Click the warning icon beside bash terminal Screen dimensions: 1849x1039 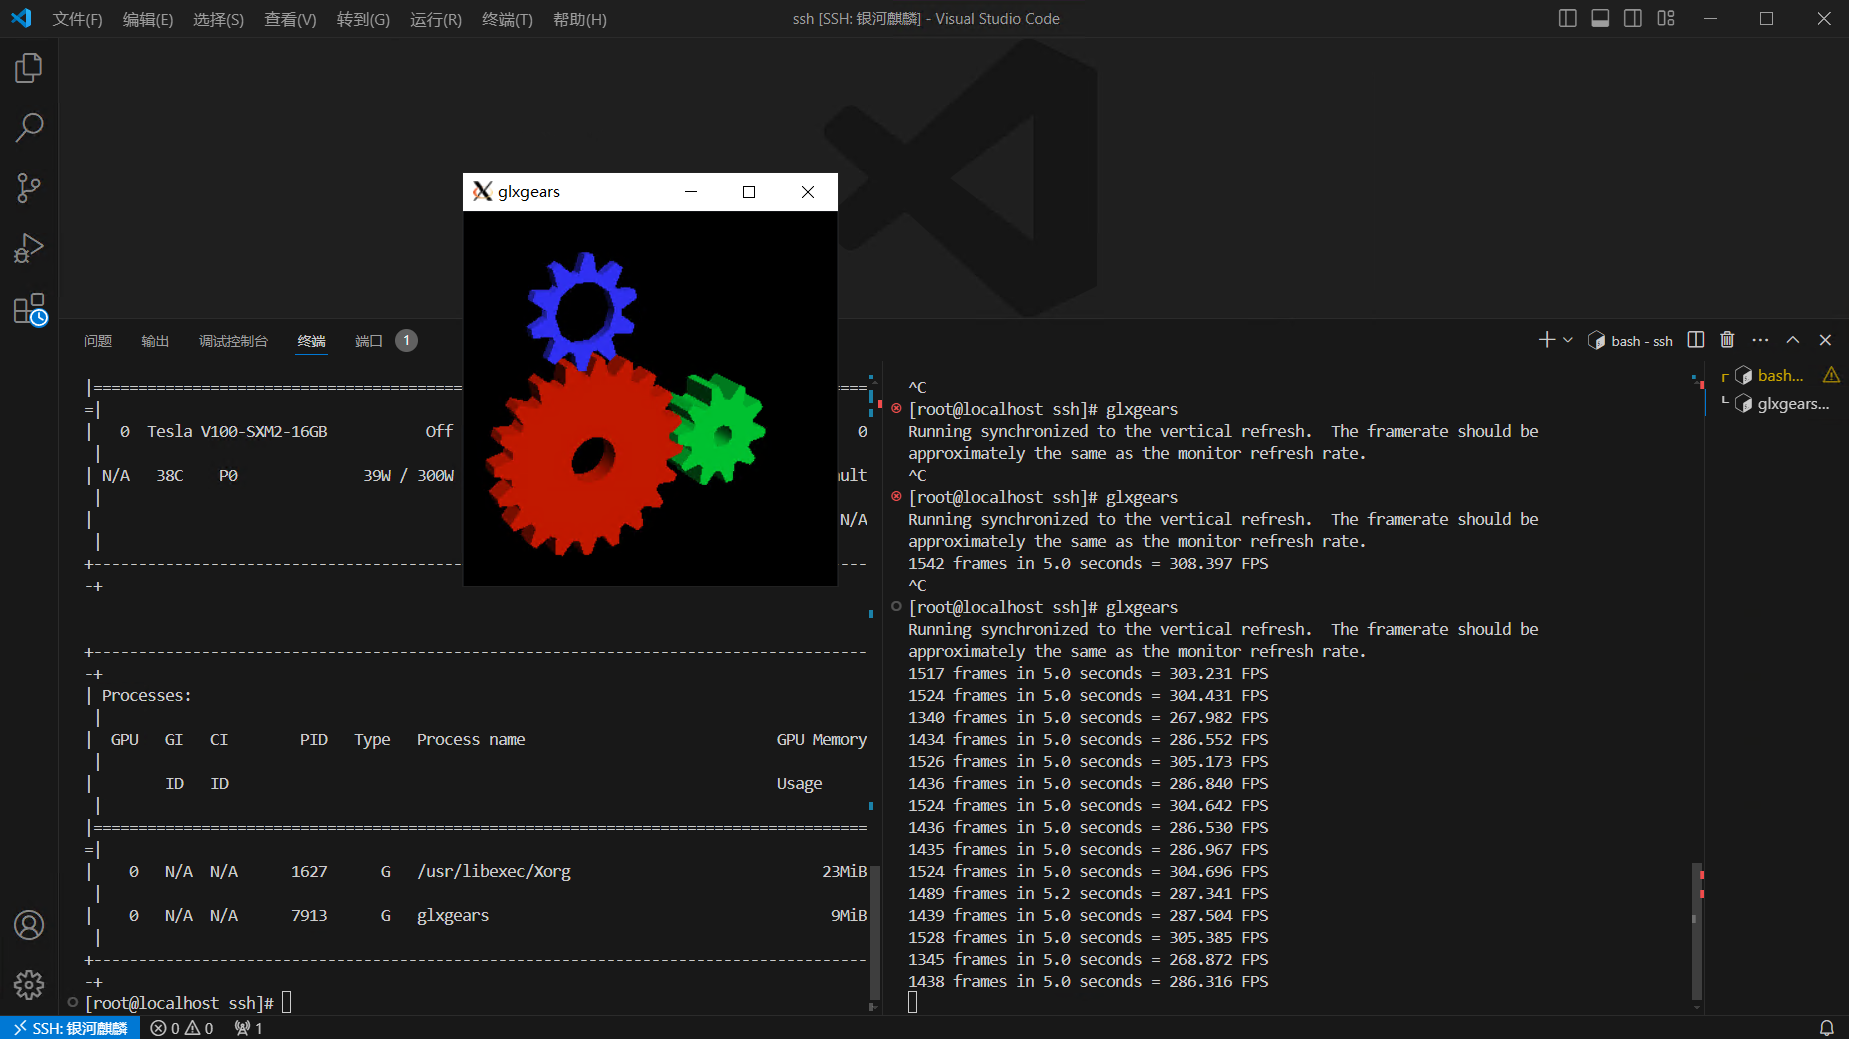pos(1831,375)
